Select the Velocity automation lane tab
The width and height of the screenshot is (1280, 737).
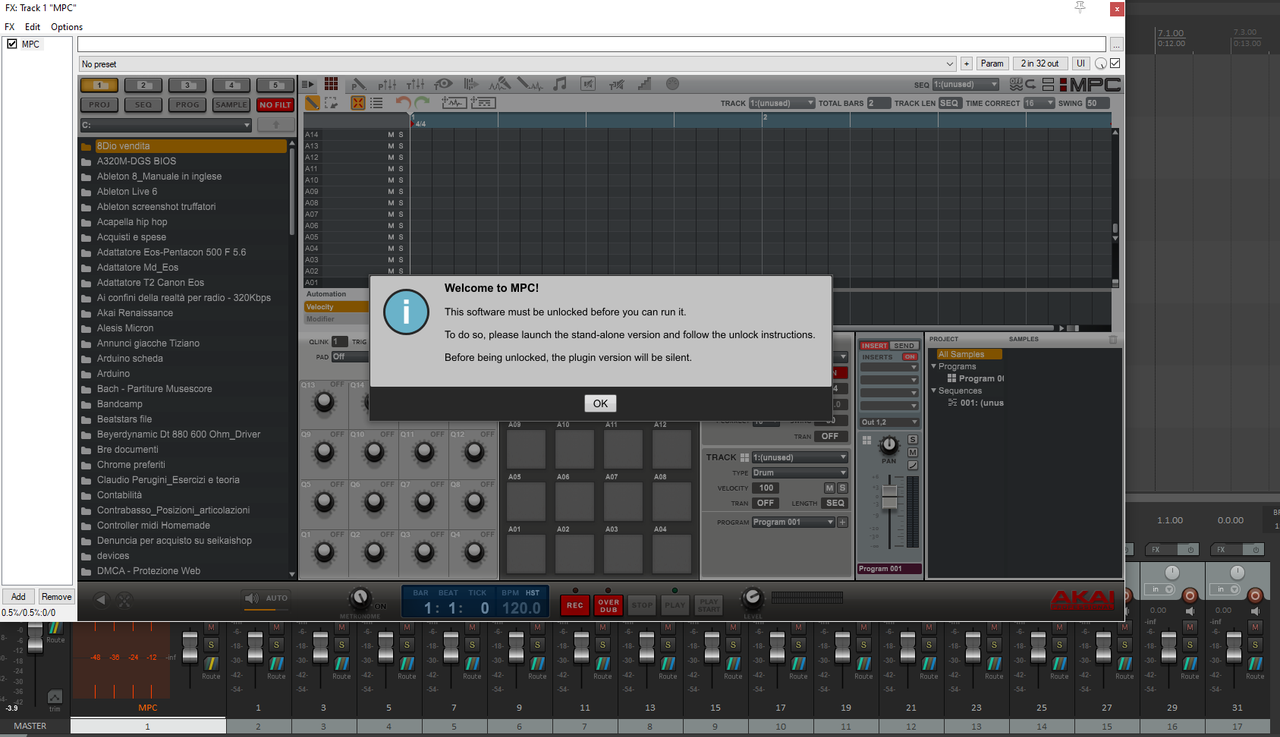point(335,307)
